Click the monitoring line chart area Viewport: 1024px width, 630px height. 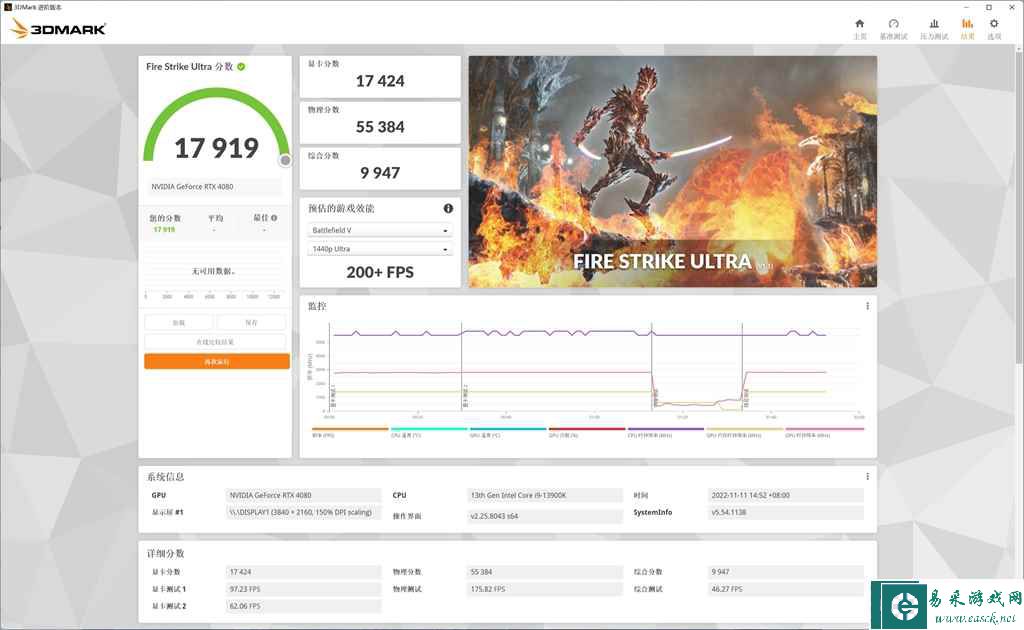595,367
